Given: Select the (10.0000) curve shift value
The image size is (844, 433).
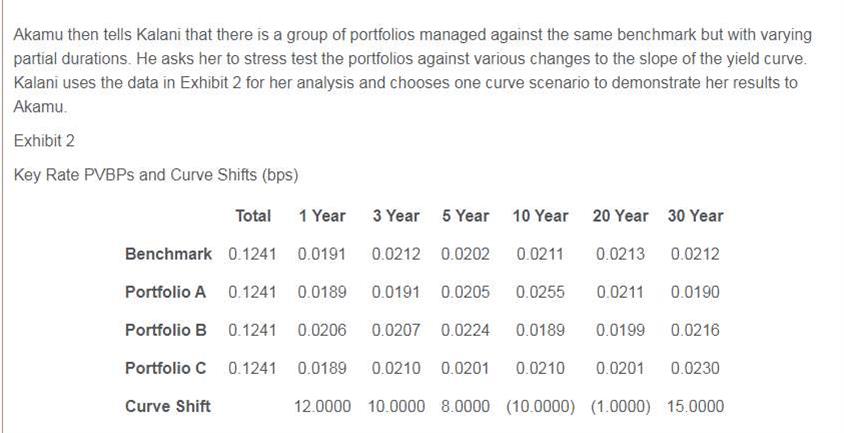Looking at the screenshot, I should coord(540,406).
